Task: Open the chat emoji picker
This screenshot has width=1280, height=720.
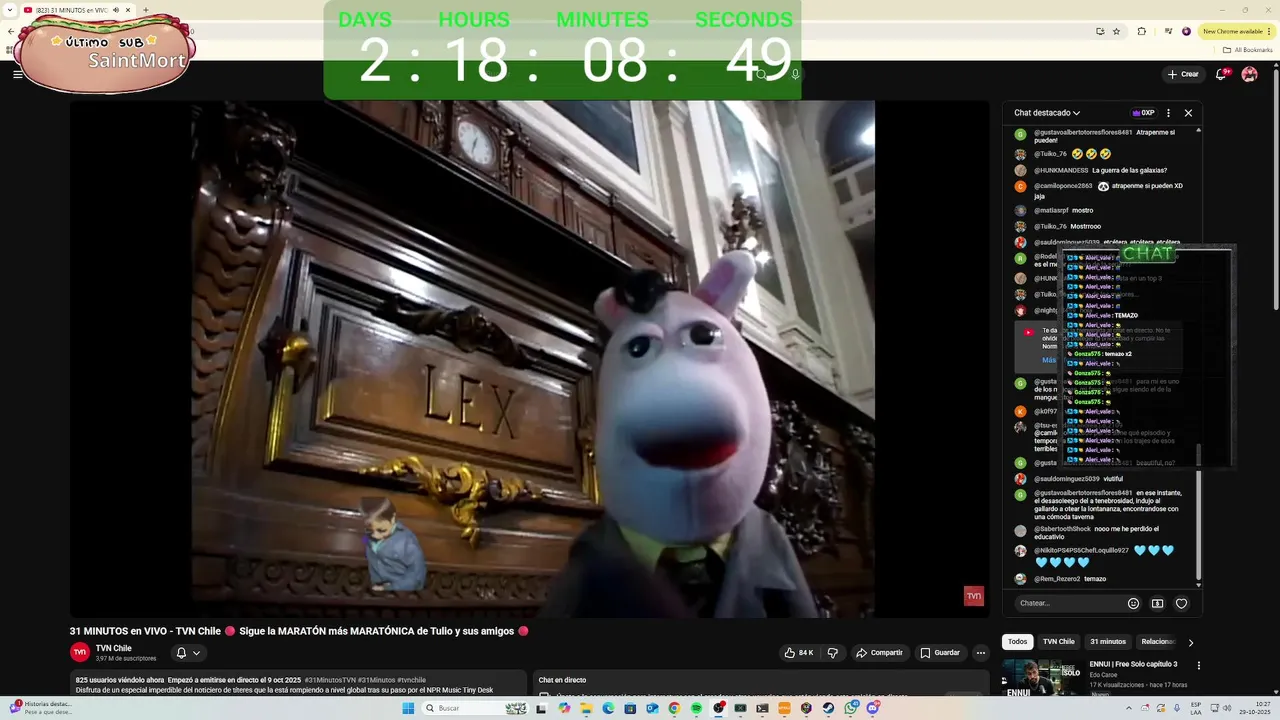Action: pyautogui.click(x=1133, y=603)
